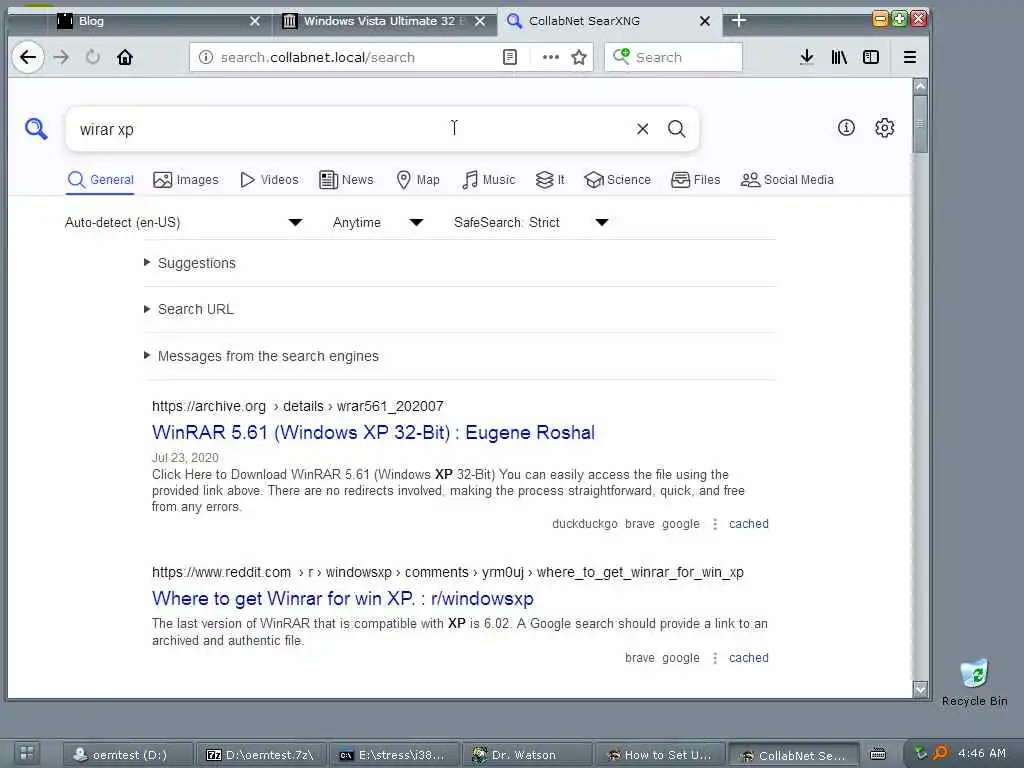Focus the browser Search box

click(673, 57)
